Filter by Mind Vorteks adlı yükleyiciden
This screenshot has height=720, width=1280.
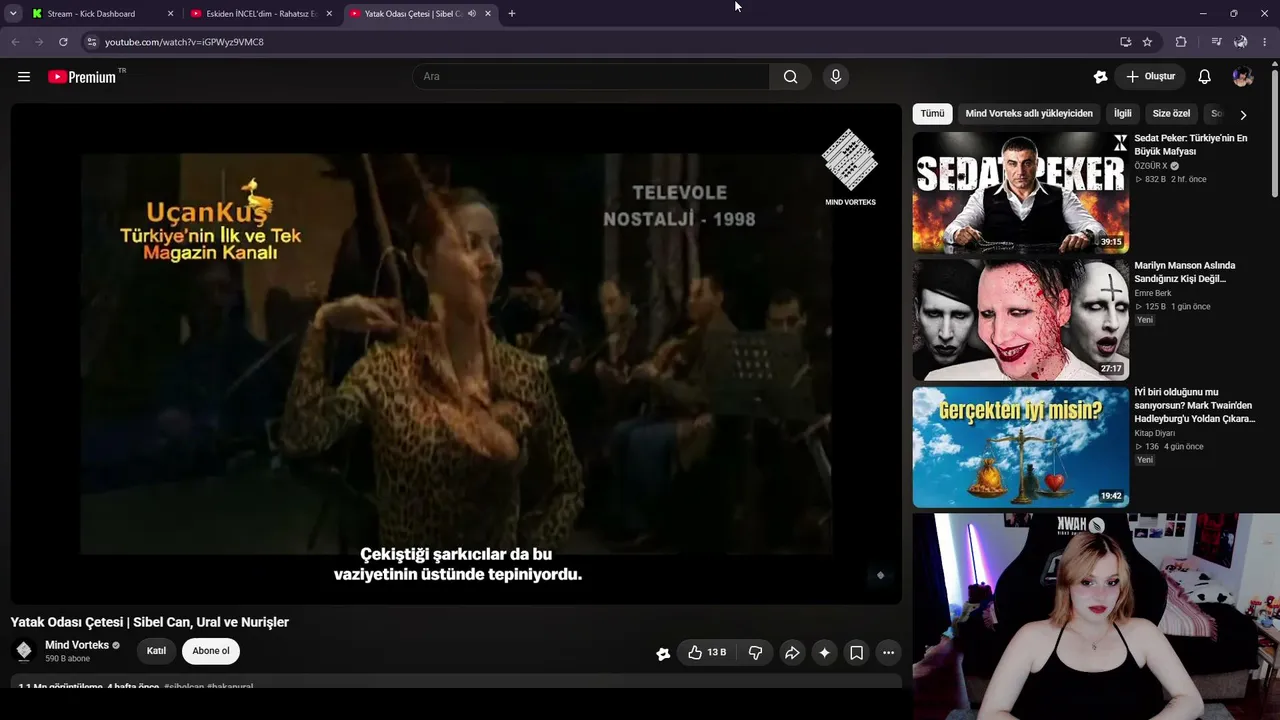tap(1029, 114)
